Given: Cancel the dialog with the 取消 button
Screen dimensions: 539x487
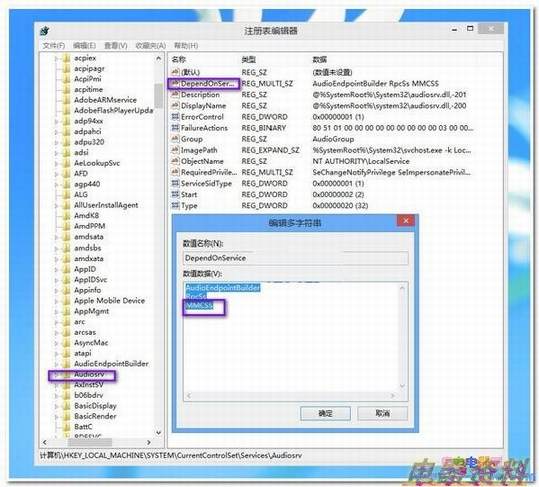Looking at the screenshot, I should [x=383, y=413].
